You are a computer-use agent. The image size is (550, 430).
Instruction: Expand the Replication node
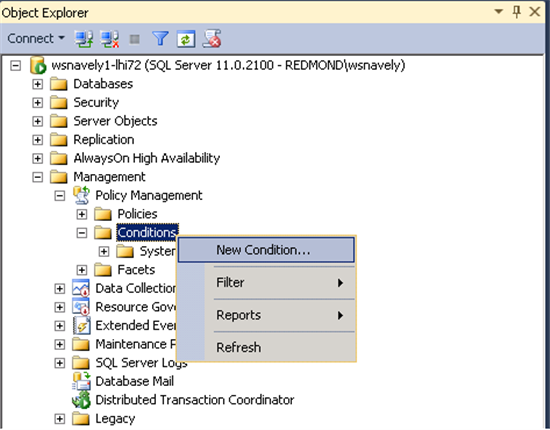(x=38, y=140)
